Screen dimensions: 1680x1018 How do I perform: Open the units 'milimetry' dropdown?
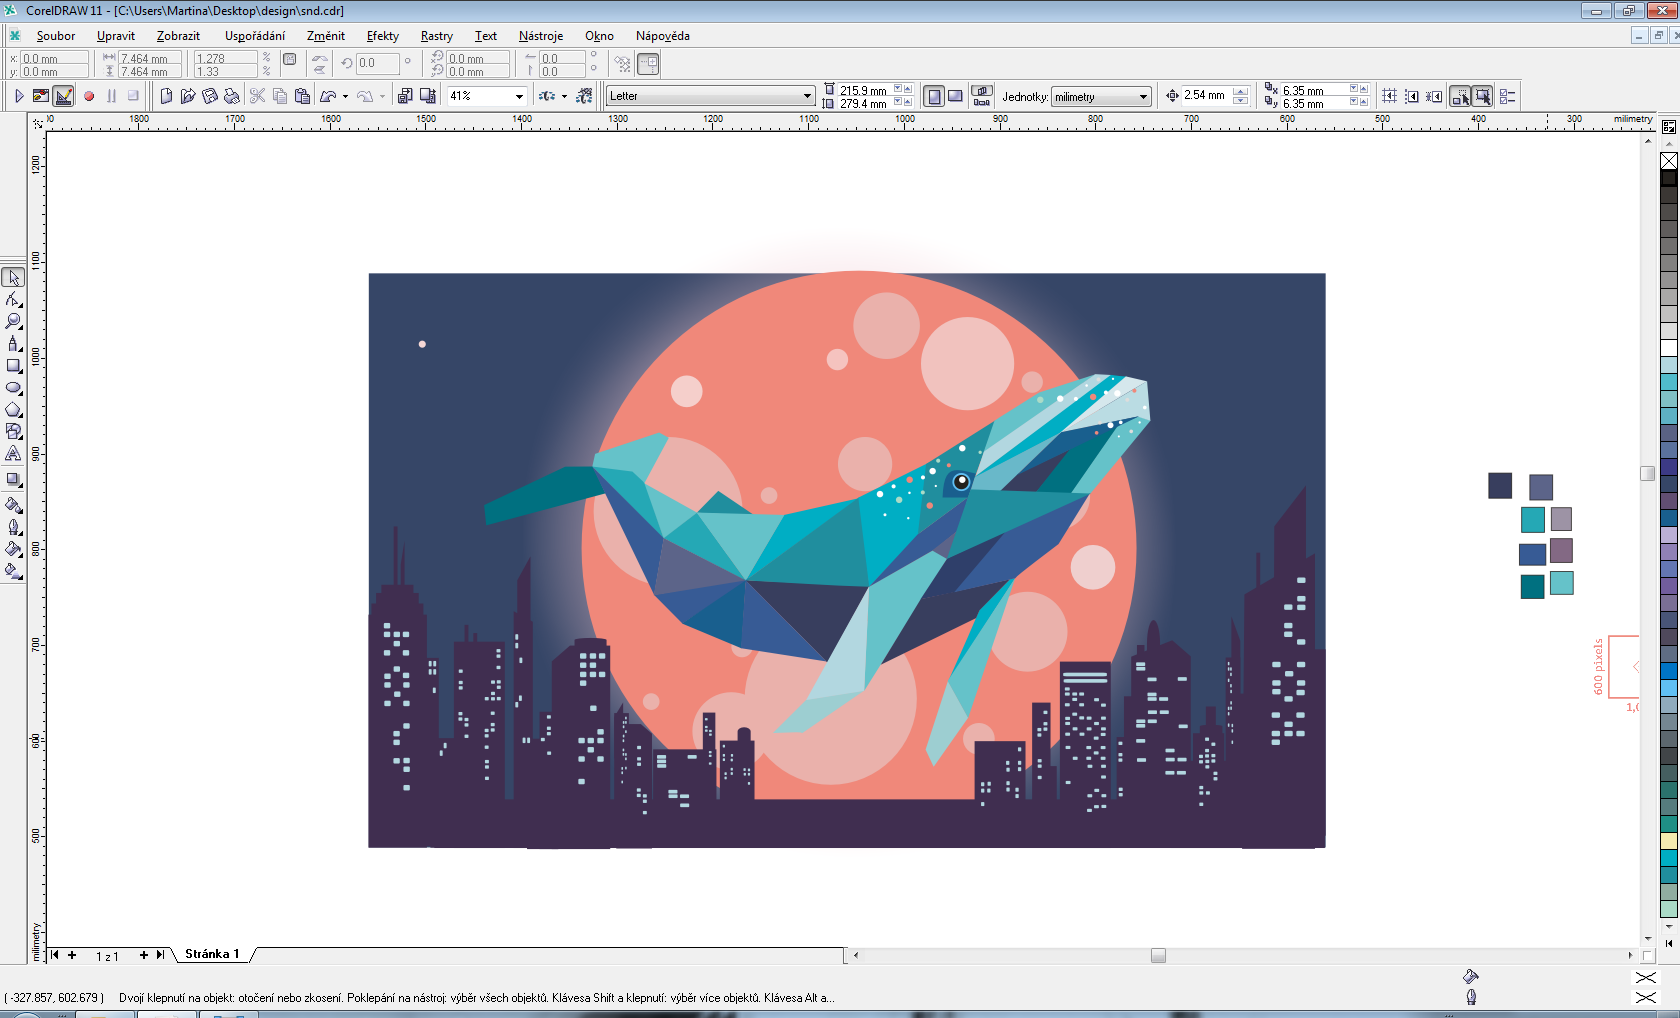1143,97
